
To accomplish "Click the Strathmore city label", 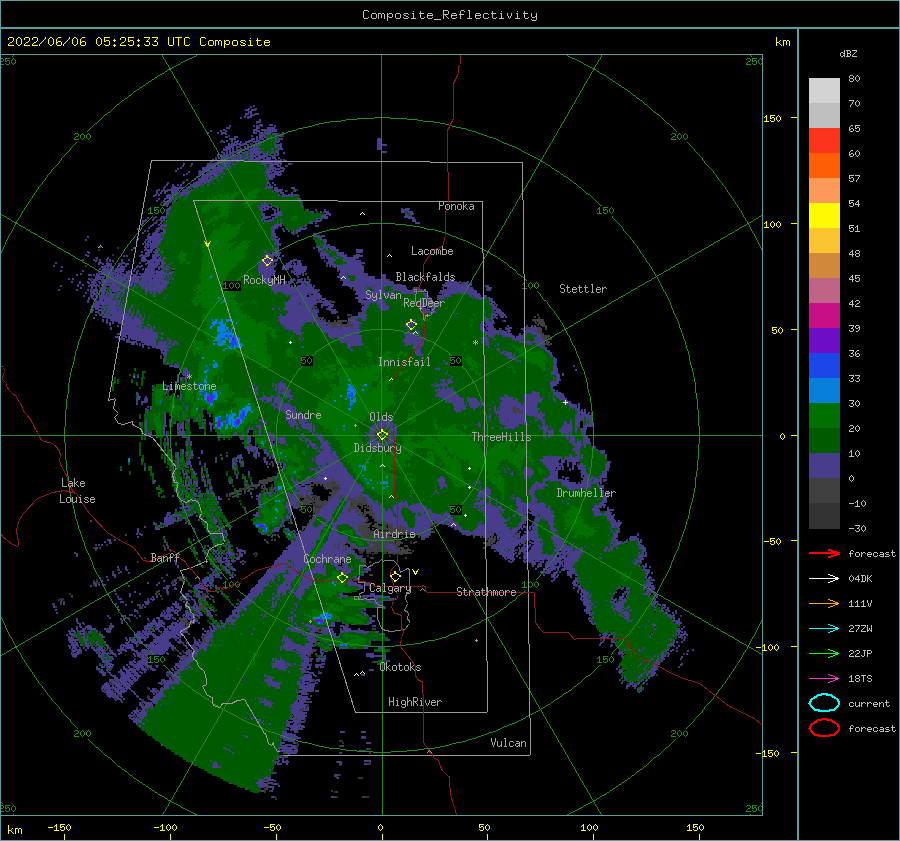I will click(x=486, y=592).
